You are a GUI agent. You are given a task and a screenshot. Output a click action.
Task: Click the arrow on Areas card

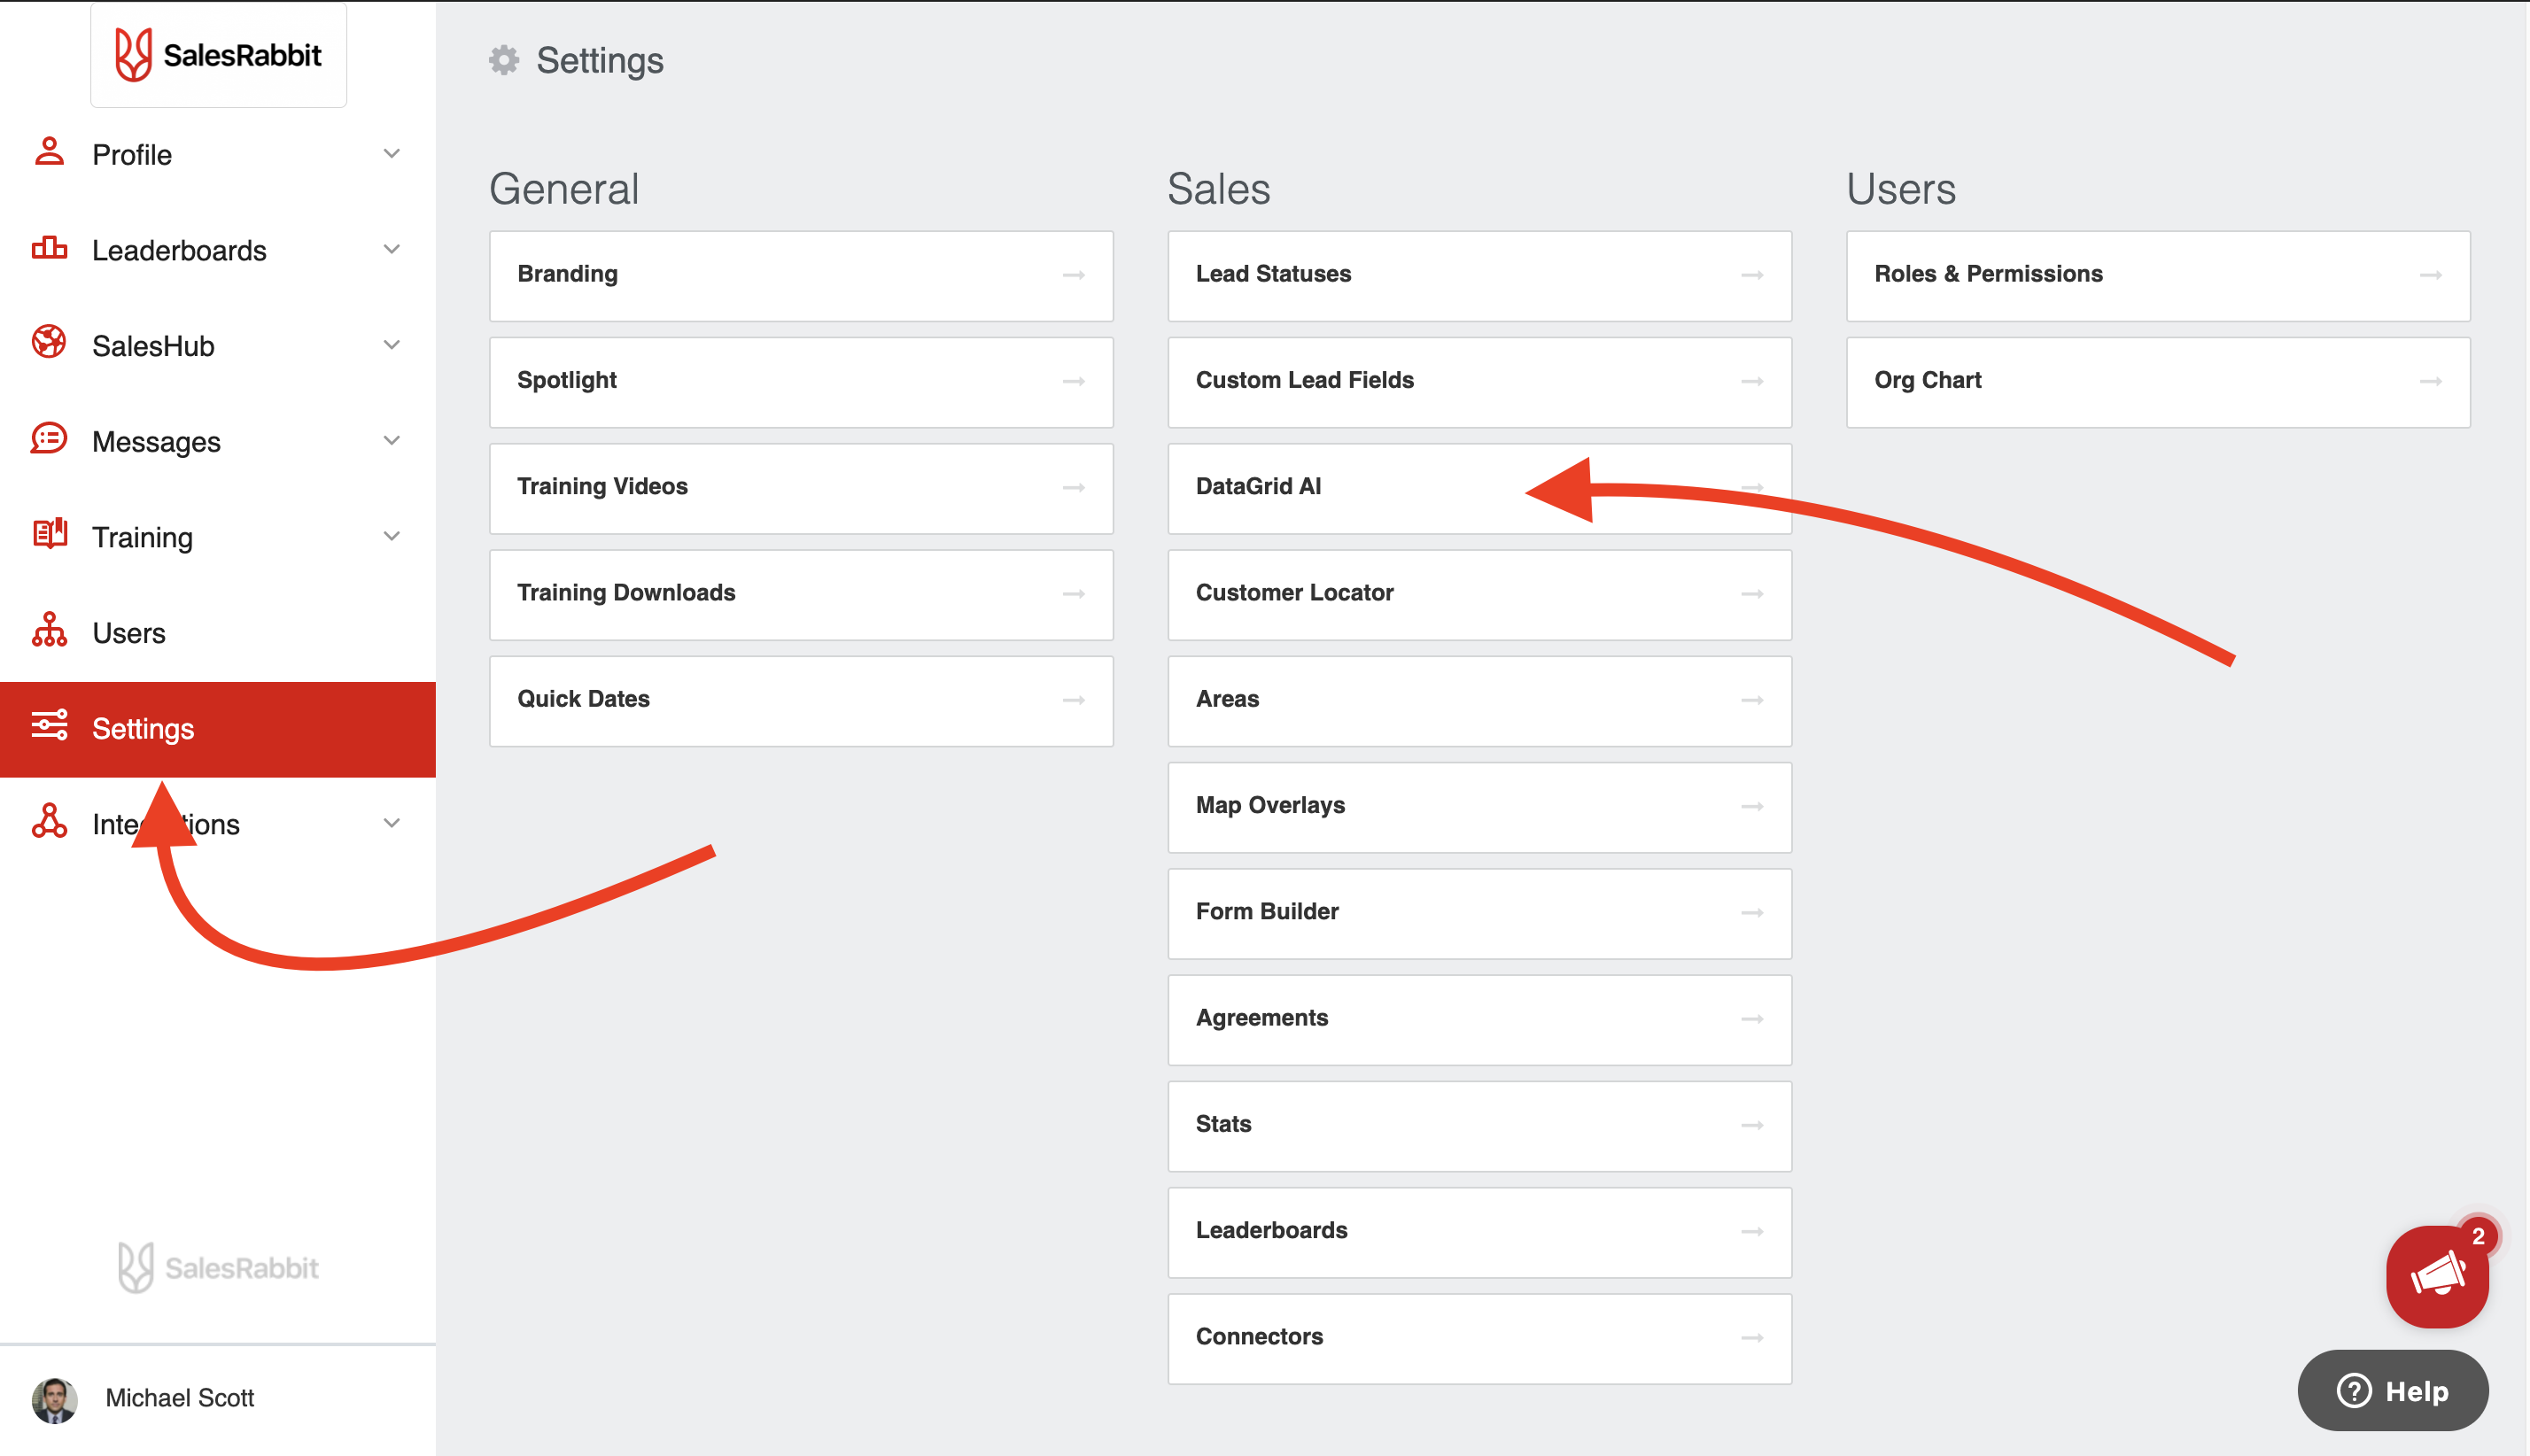(1752, 700)
